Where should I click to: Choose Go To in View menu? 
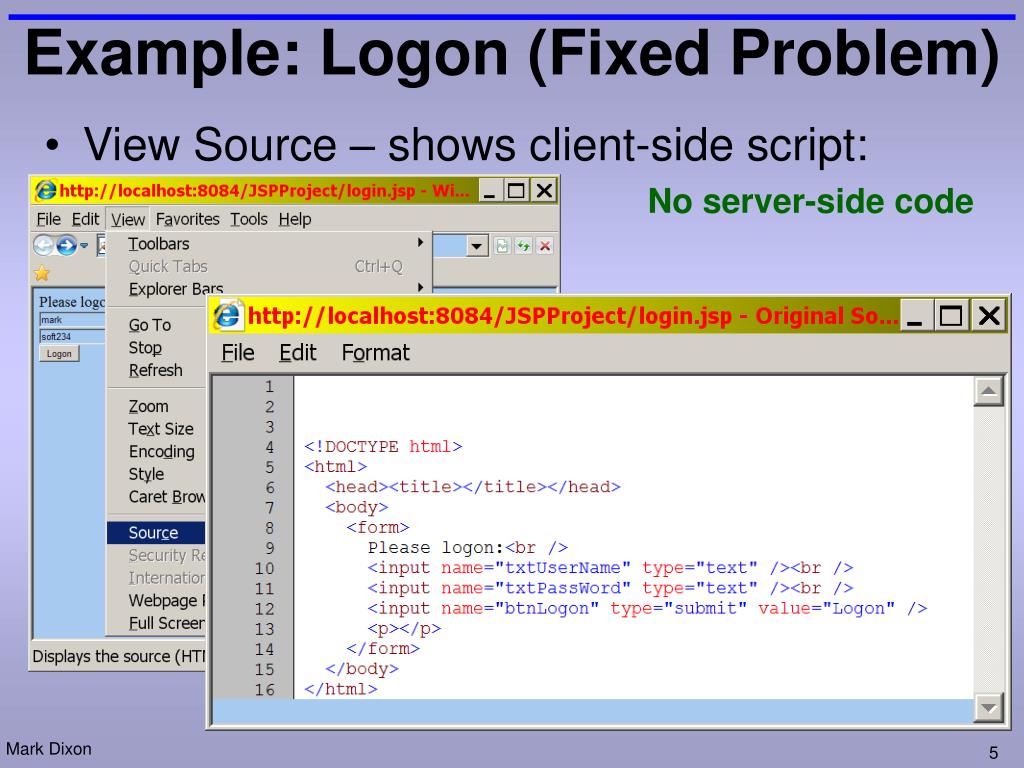(157, 325)
